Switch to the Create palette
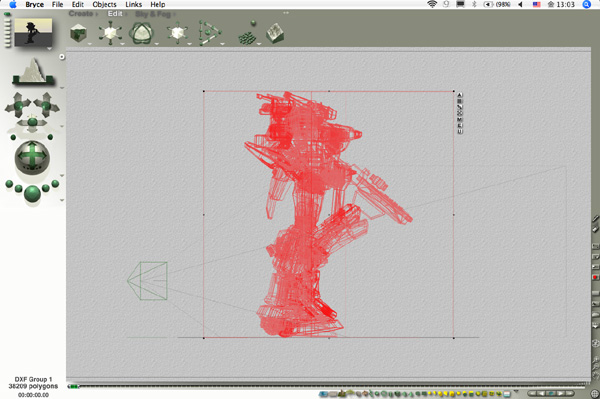Viewport: 600px width, 399px height. (81, 14)
